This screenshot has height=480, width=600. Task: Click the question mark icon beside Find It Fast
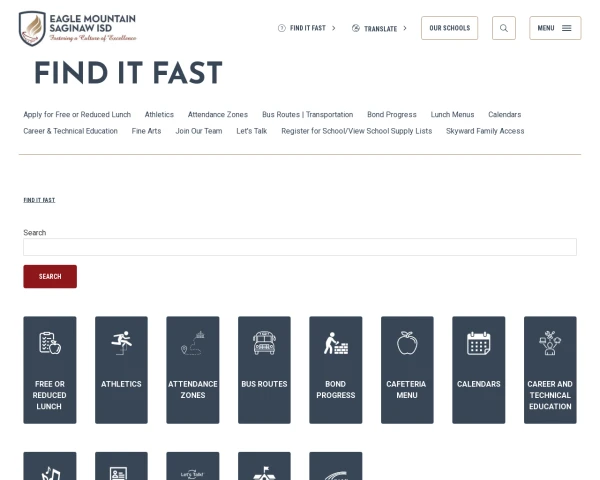pyautogui.click(x=282, y=28)
